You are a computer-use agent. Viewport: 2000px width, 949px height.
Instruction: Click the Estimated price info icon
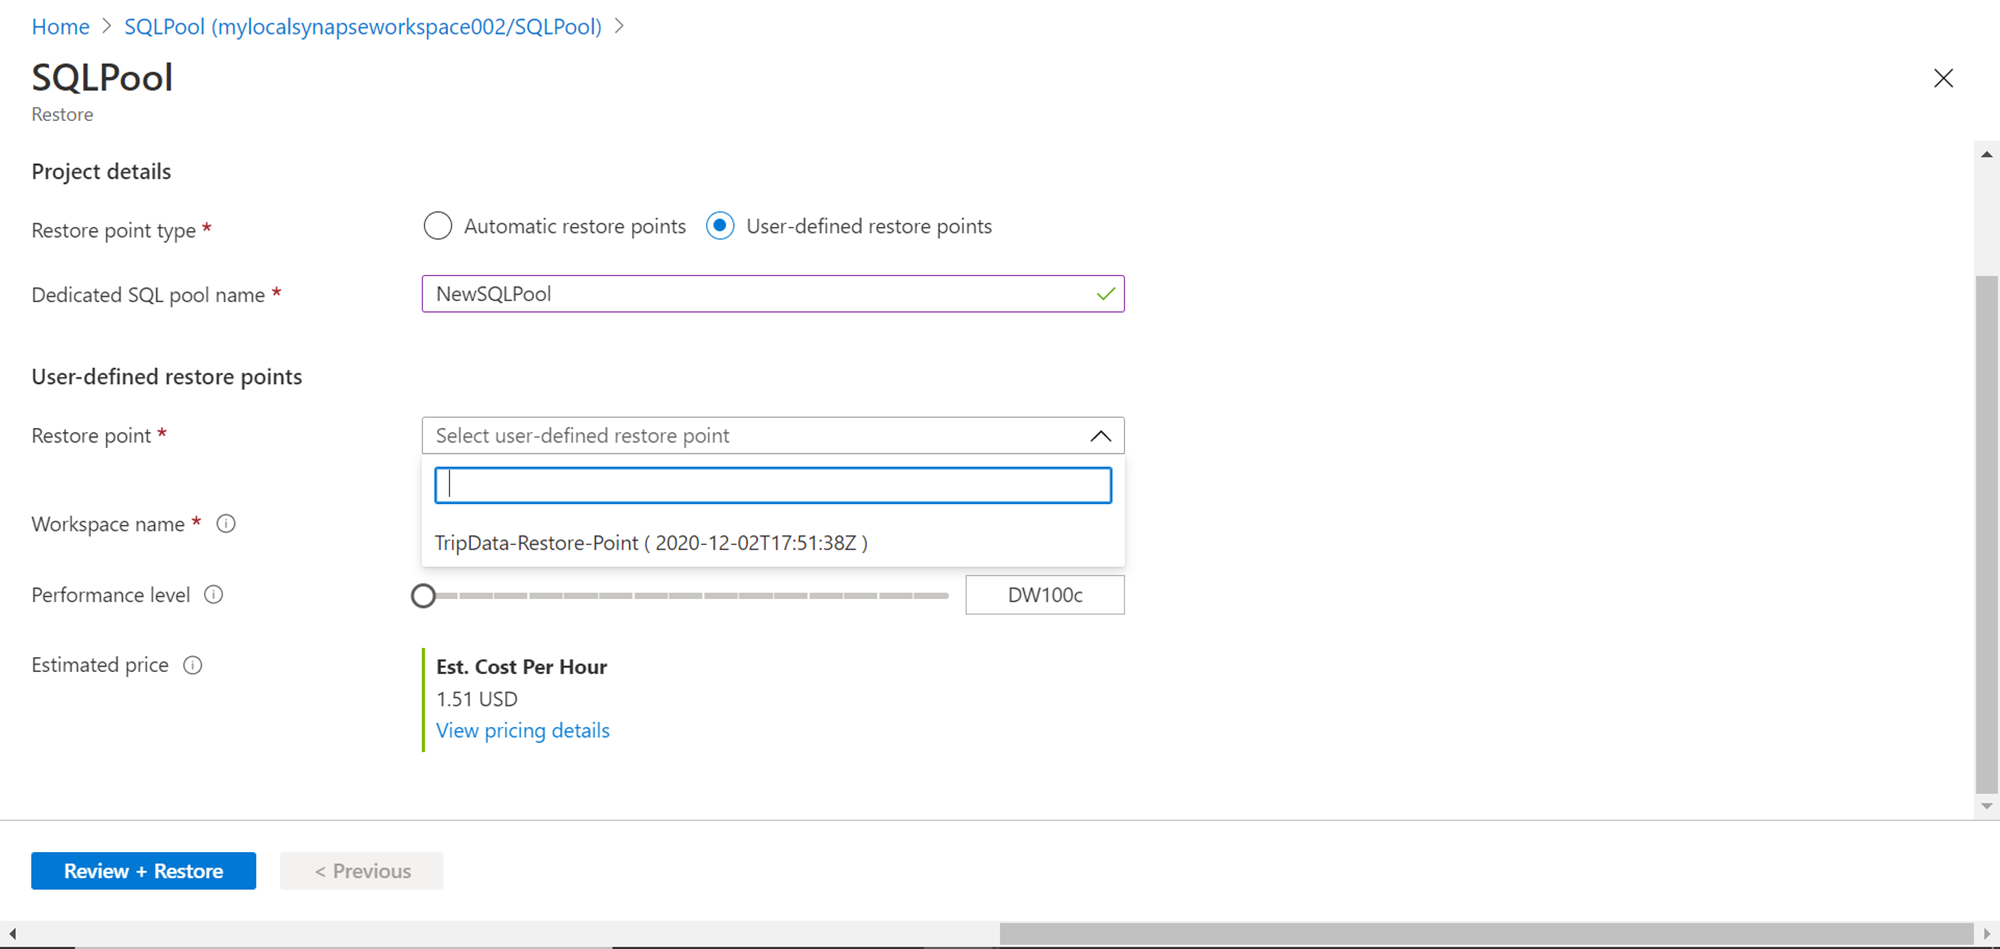pyautogui.click(x=193, y=665)
